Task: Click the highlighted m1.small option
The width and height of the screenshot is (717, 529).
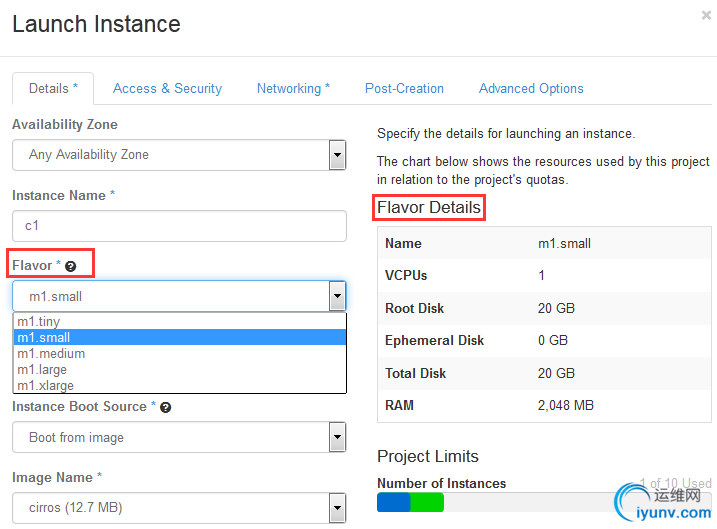Action: click(43, 337)
